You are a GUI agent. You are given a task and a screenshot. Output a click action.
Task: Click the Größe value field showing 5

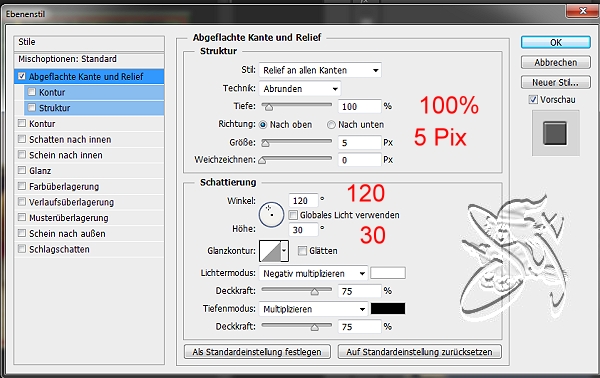(x=360, y=143)
